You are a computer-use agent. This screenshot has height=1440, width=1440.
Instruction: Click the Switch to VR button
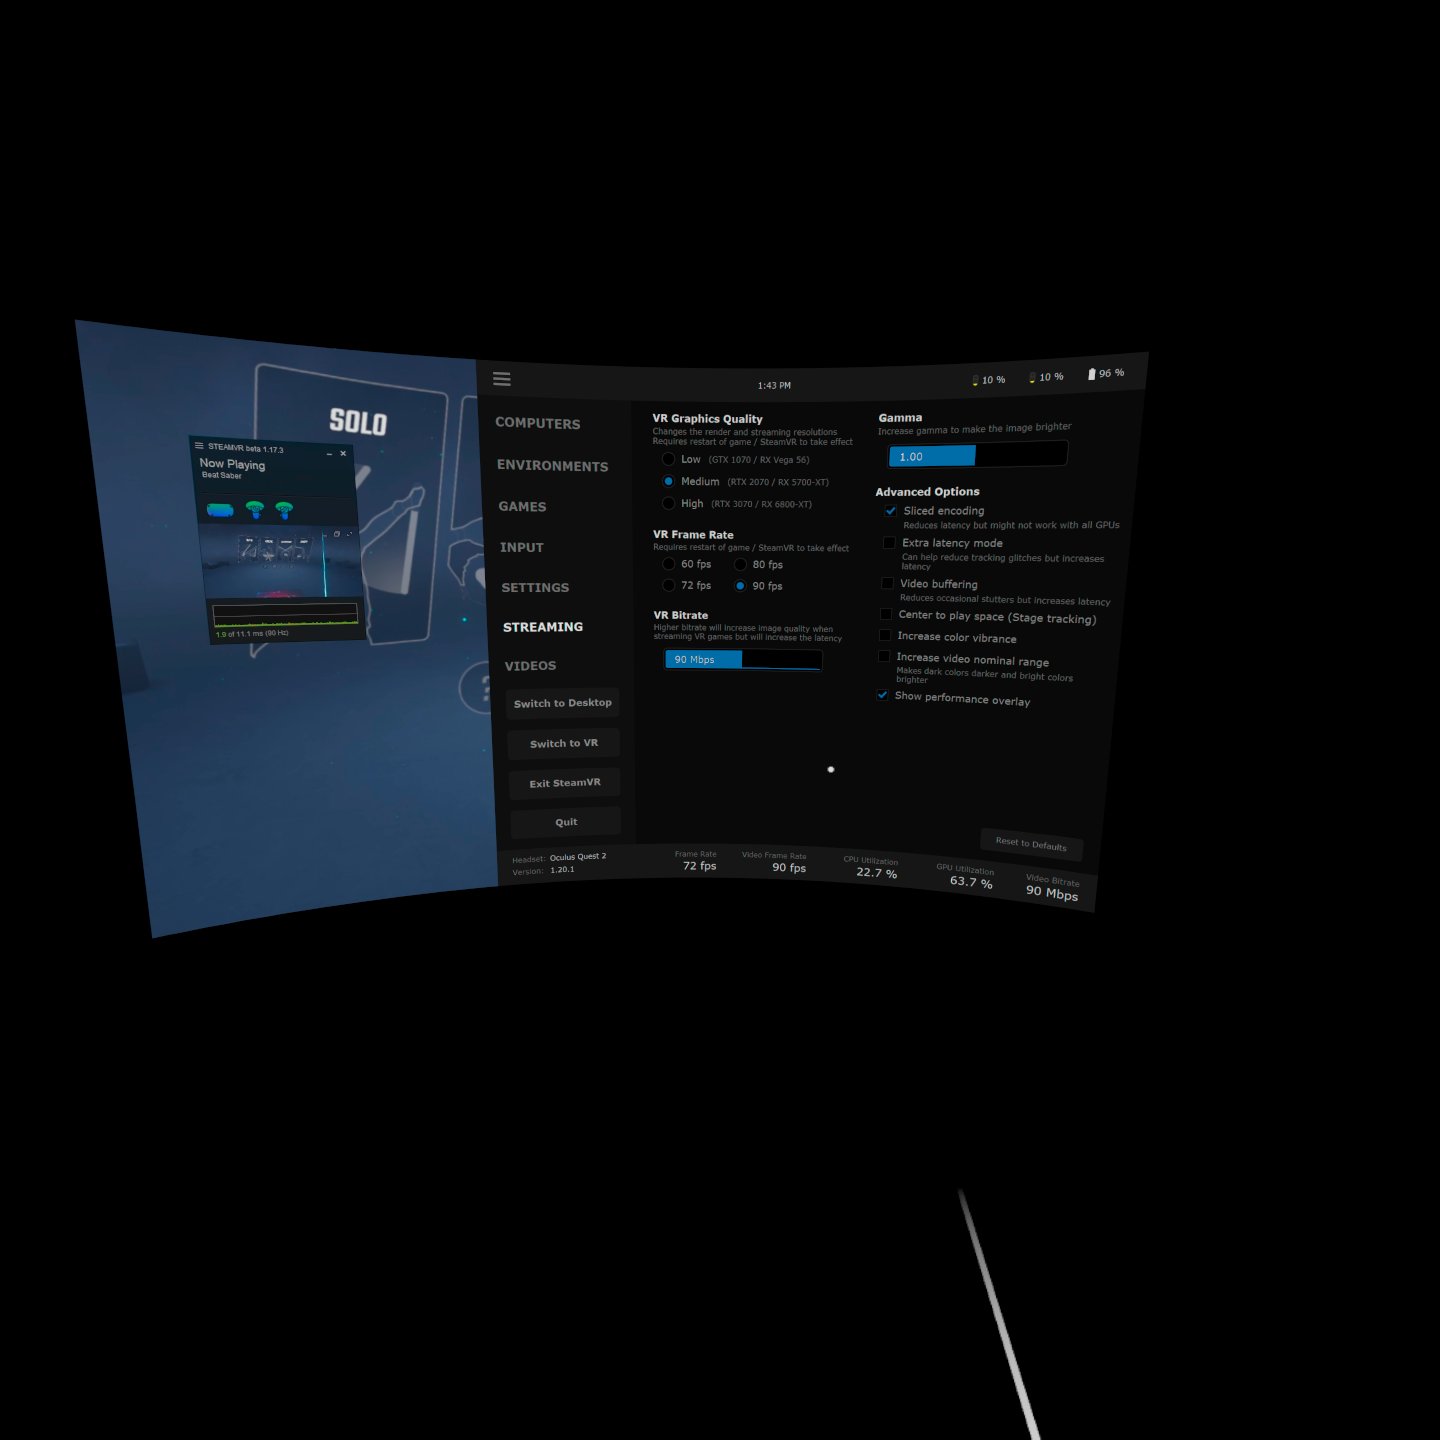564,743
